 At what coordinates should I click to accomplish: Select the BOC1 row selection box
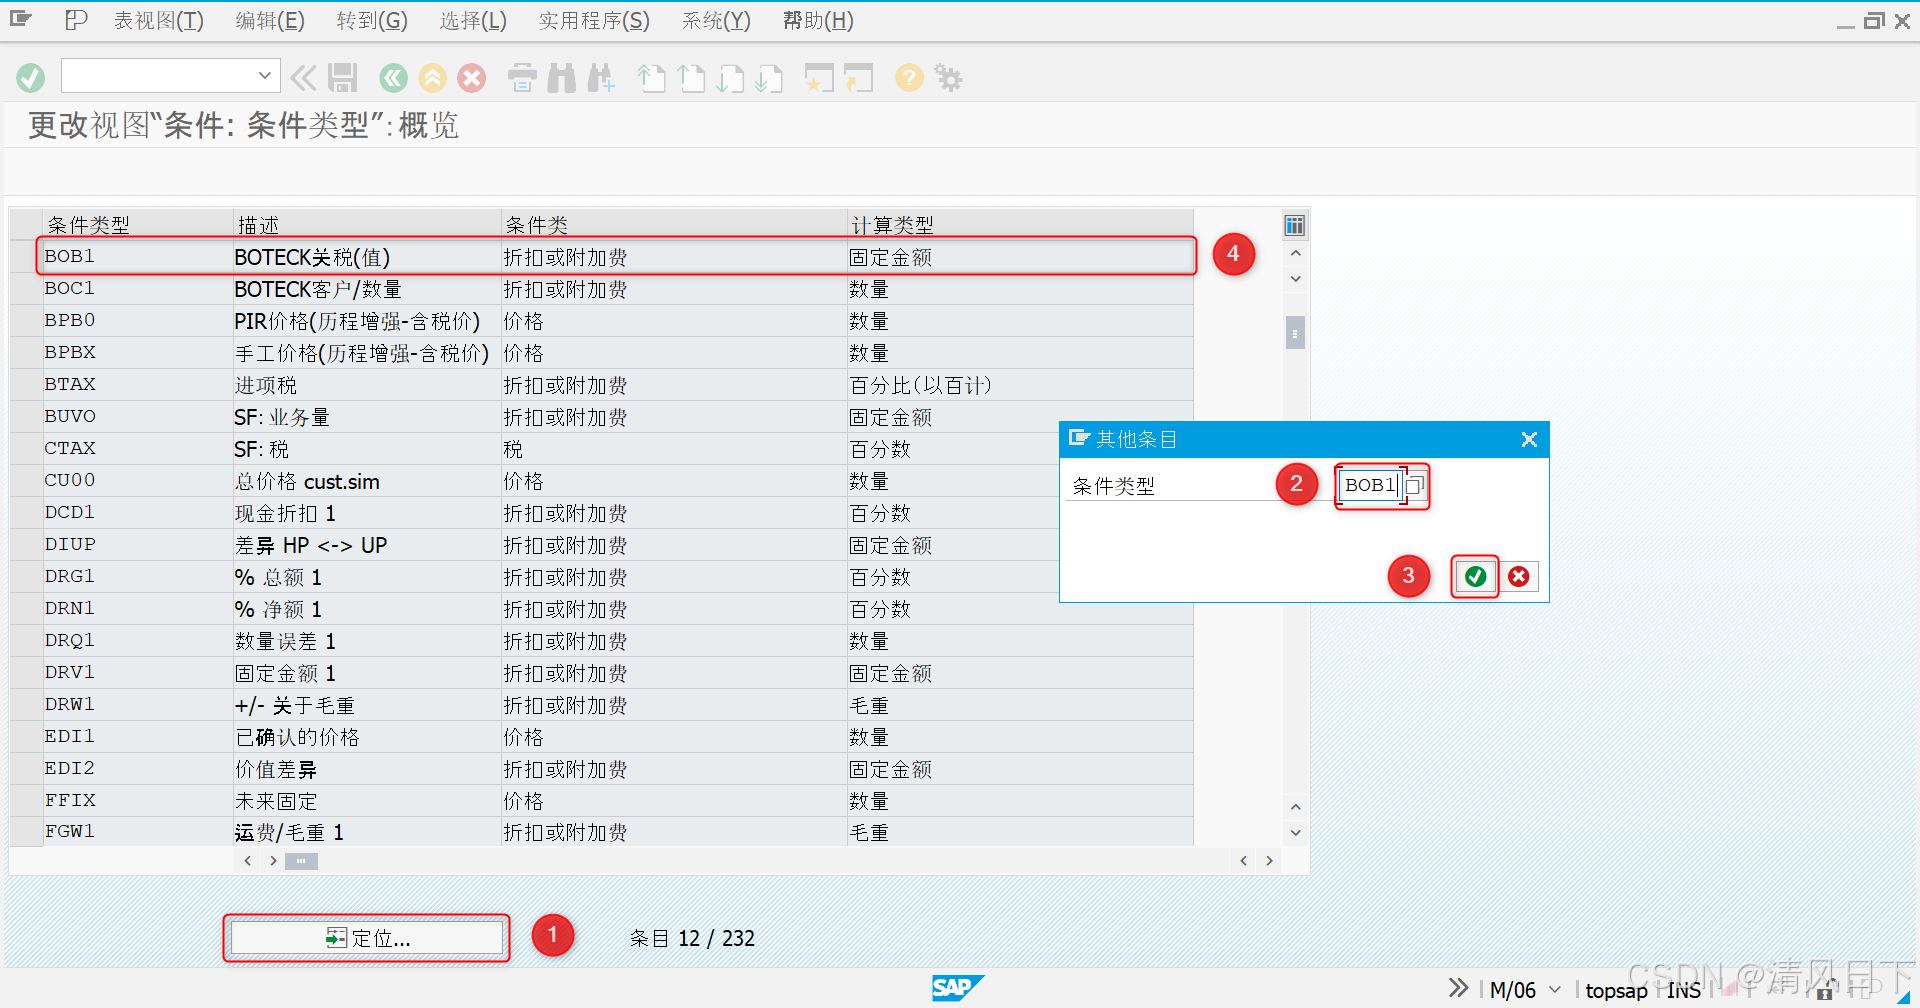point(25,288)
